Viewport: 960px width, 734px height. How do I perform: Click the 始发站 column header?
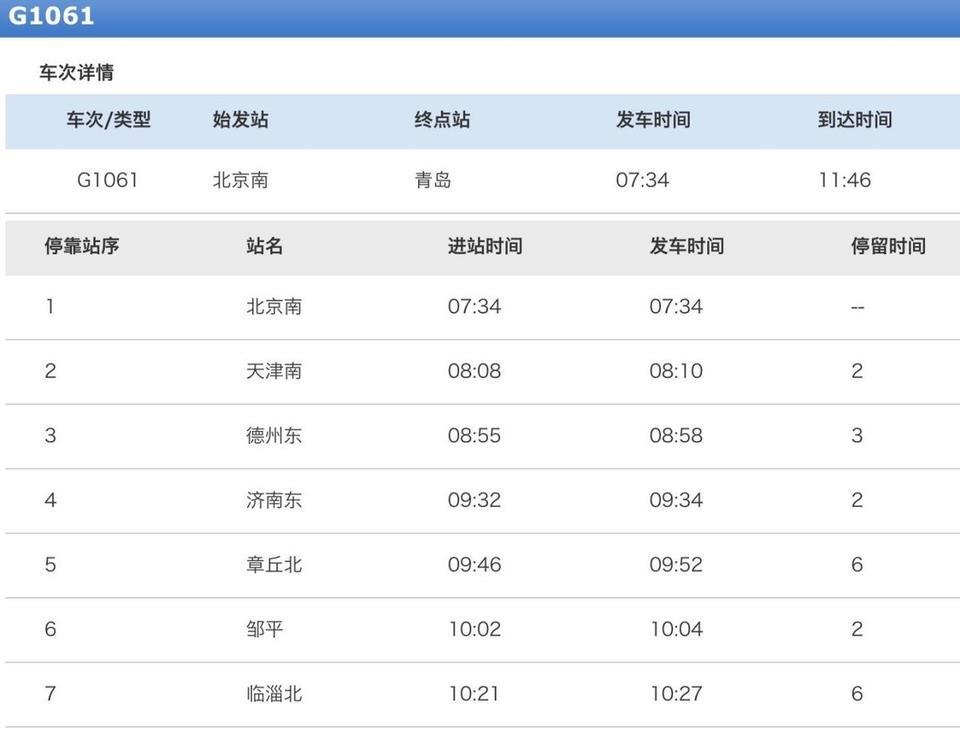pos(241,119)
